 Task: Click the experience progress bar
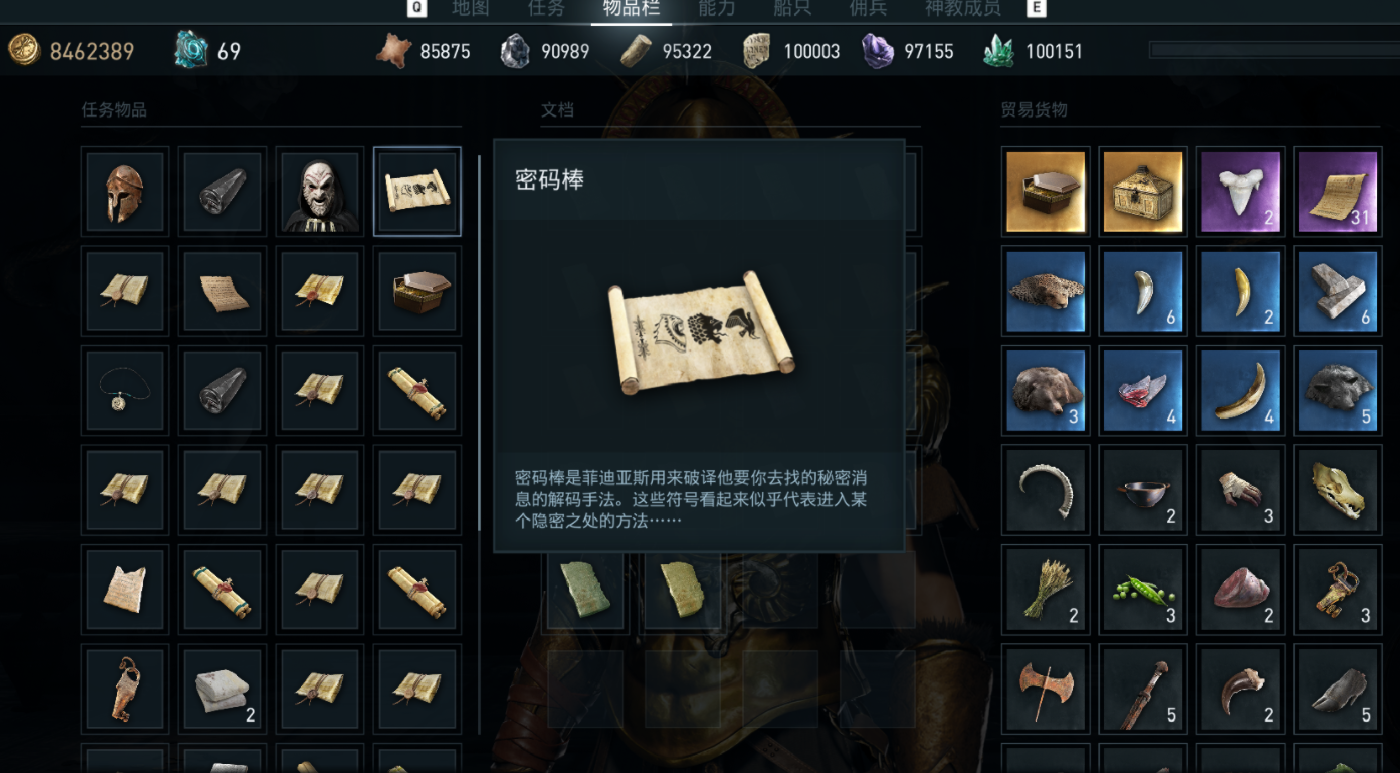1274,50
